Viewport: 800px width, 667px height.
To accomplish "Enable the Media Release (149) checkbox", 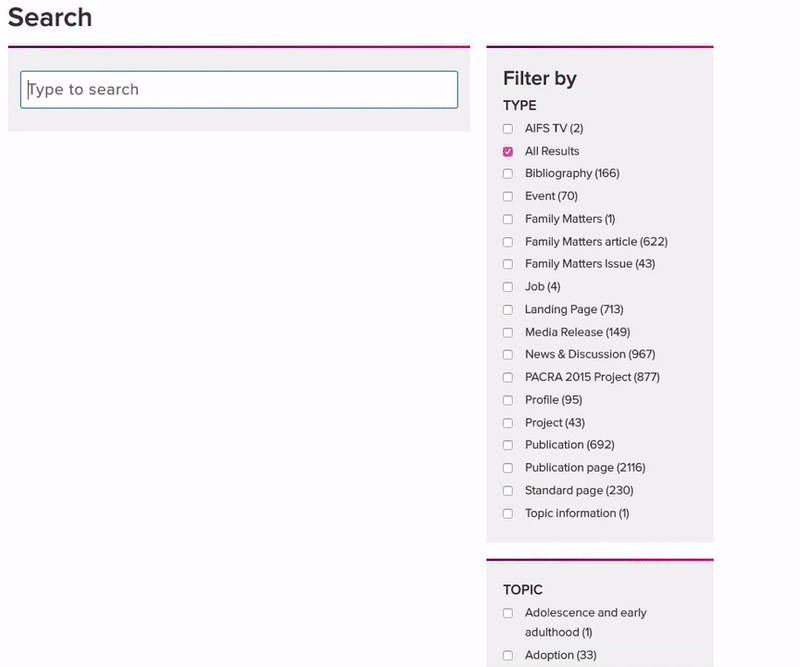I will click(x=508, y=333).
